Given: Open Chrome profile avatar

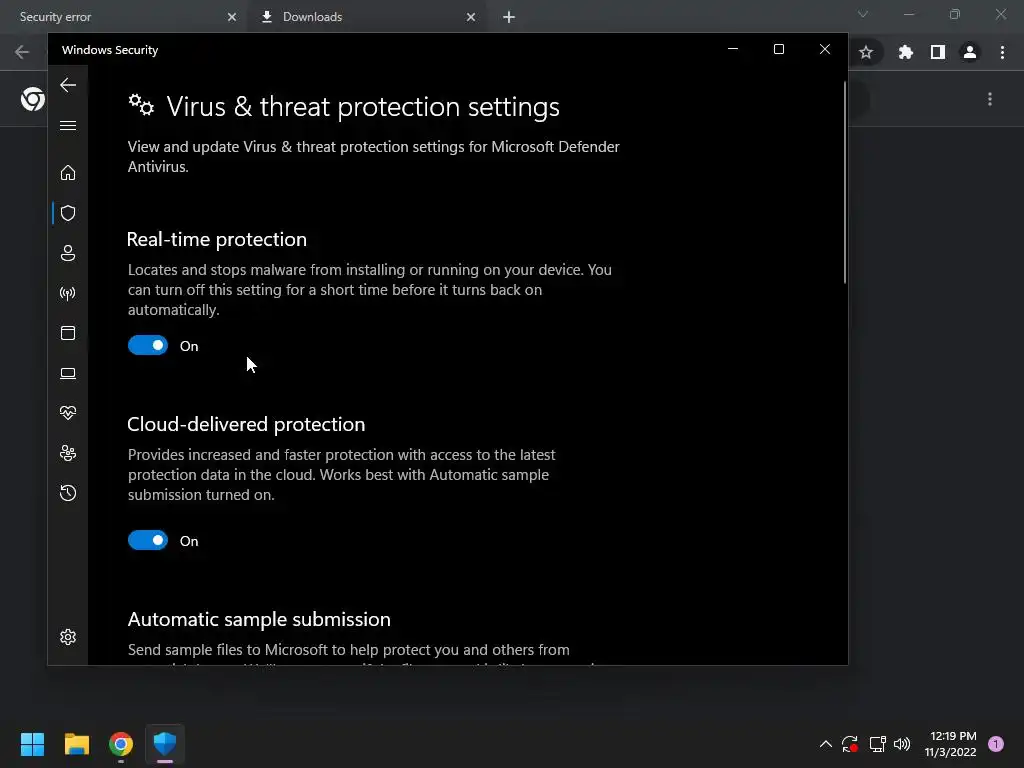Looking at the screenshot, I should pyautogui.click(x=970, y=52).
